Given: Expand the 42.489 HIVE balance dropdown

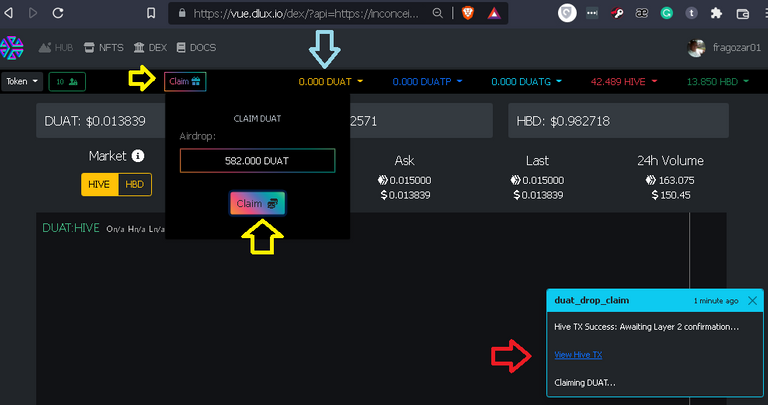Looking at the screenshot, I should coord(624,82).
